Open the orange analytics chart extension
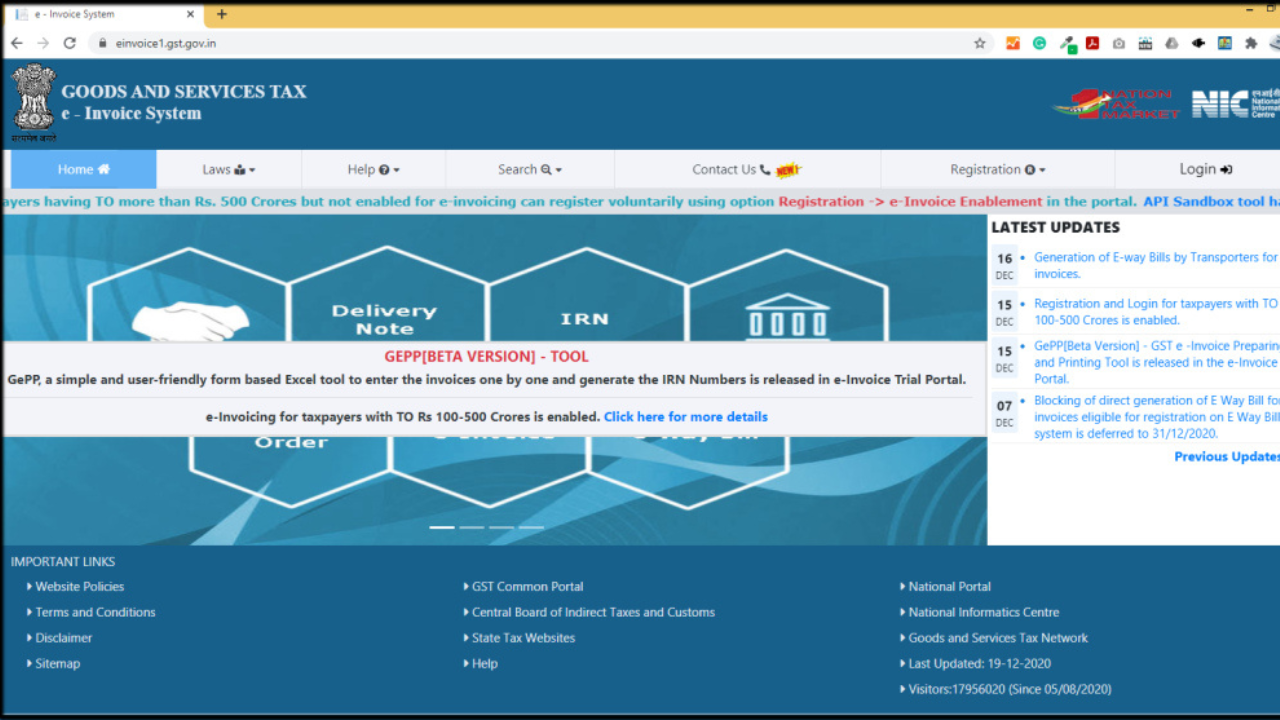The image size is (1280, 720). click(x=1013, y=43)
